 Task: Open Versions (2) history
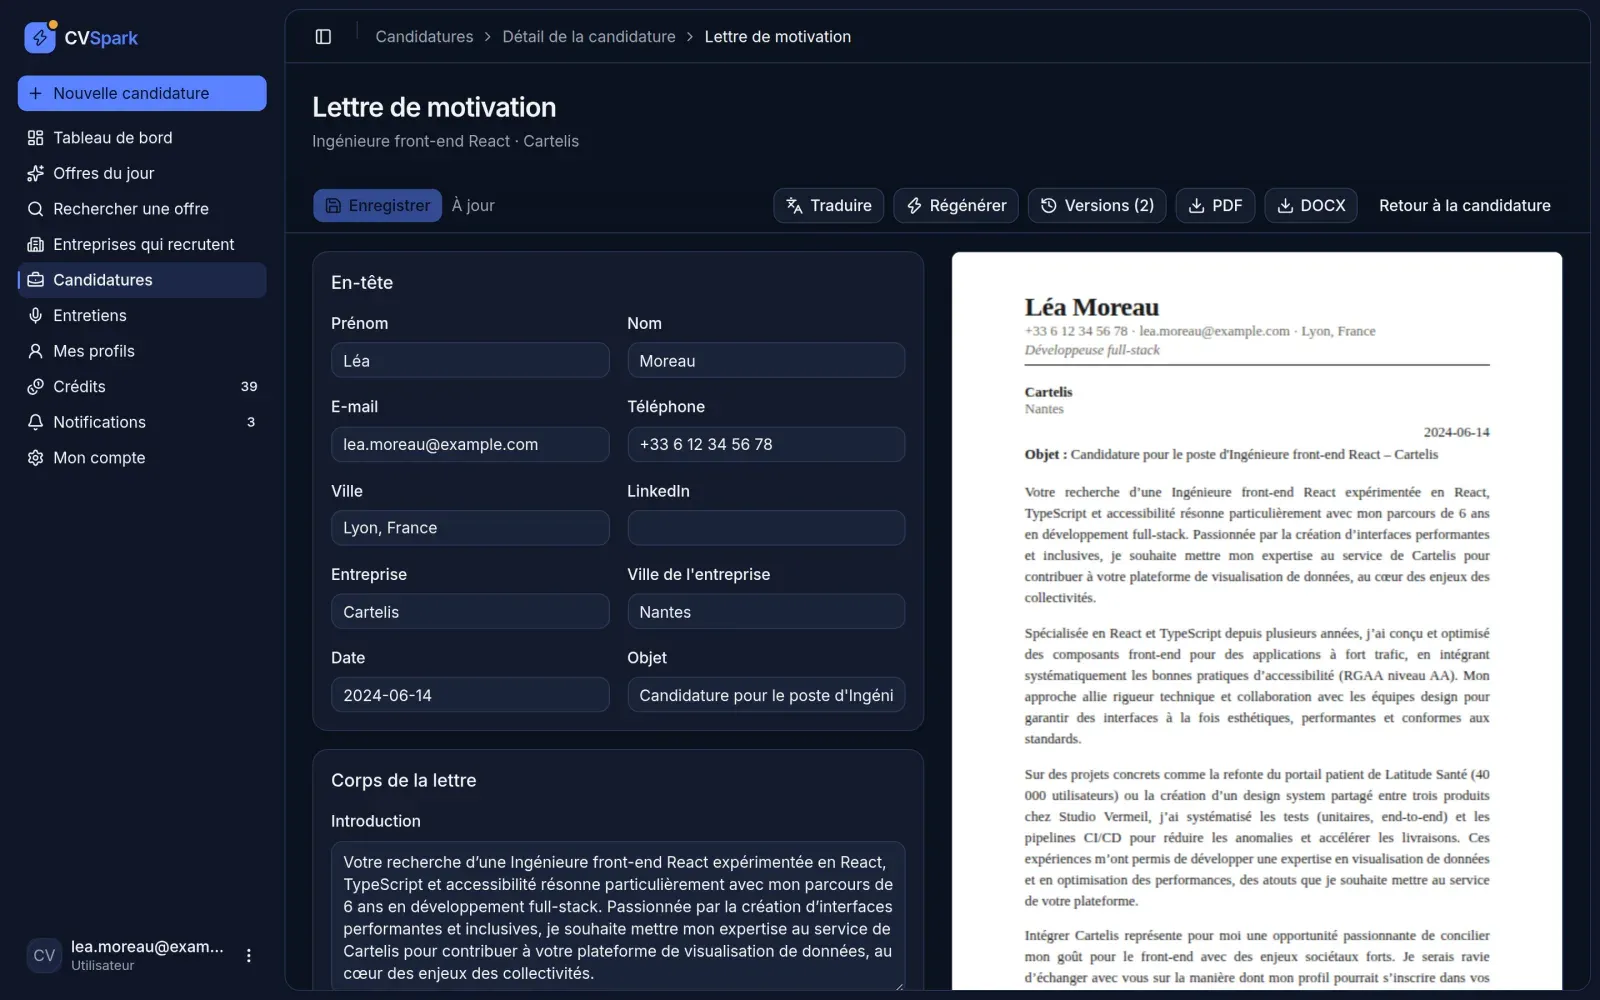pos(1097,205)
